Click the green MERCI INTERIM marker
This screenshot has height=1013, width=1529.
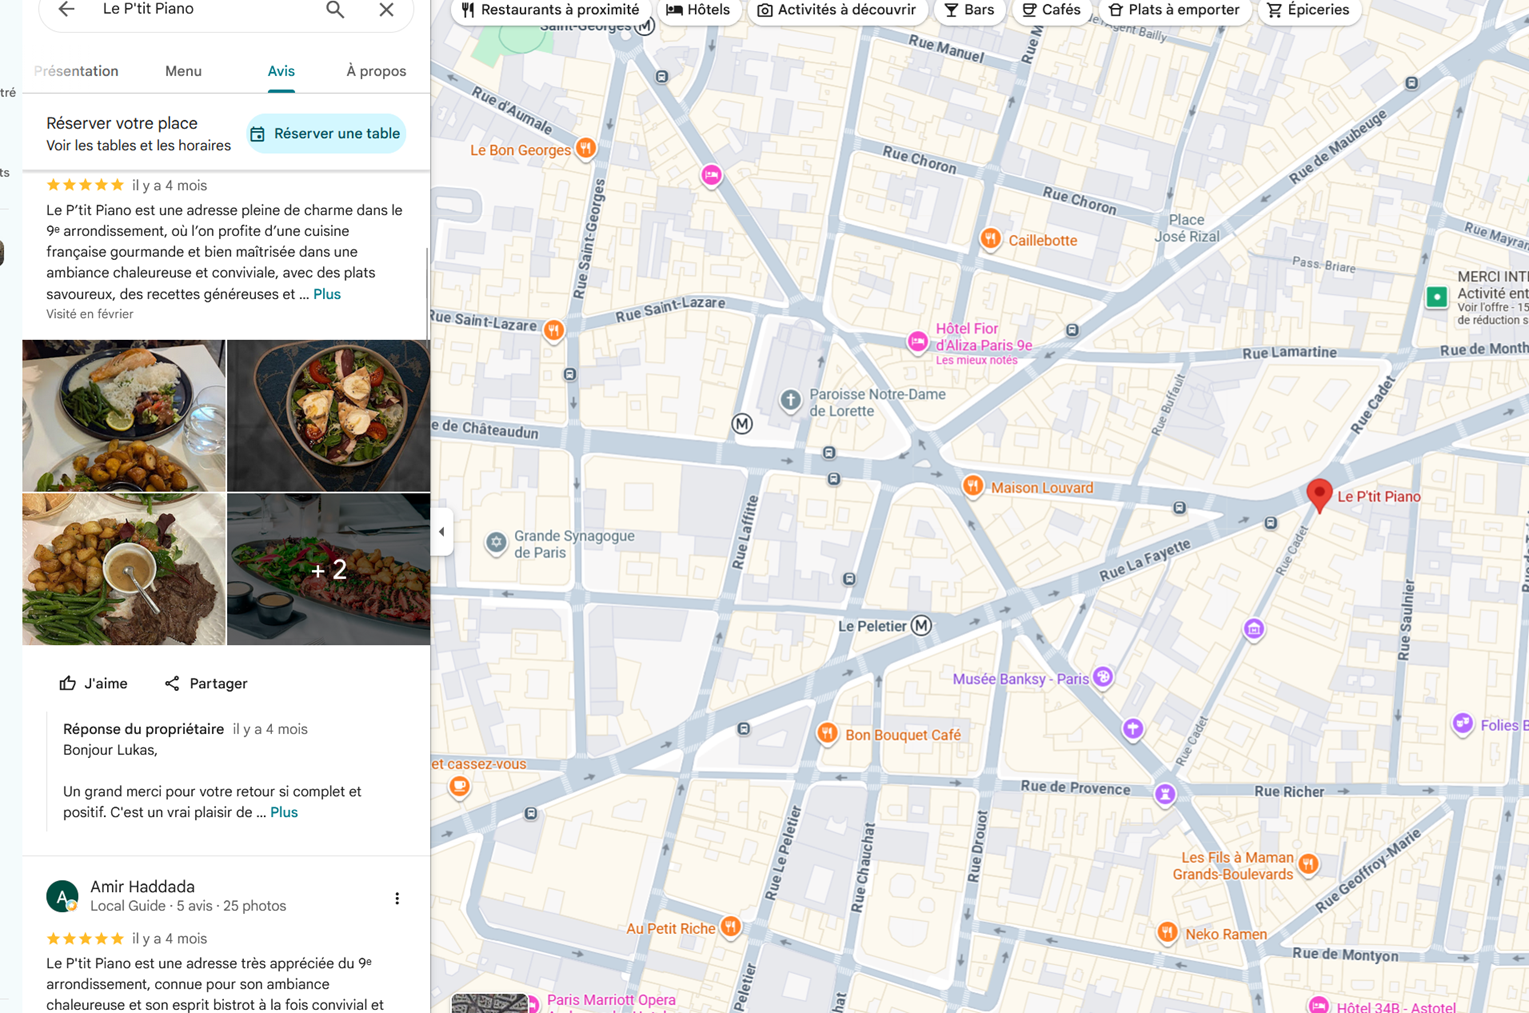coord(1437,297)
